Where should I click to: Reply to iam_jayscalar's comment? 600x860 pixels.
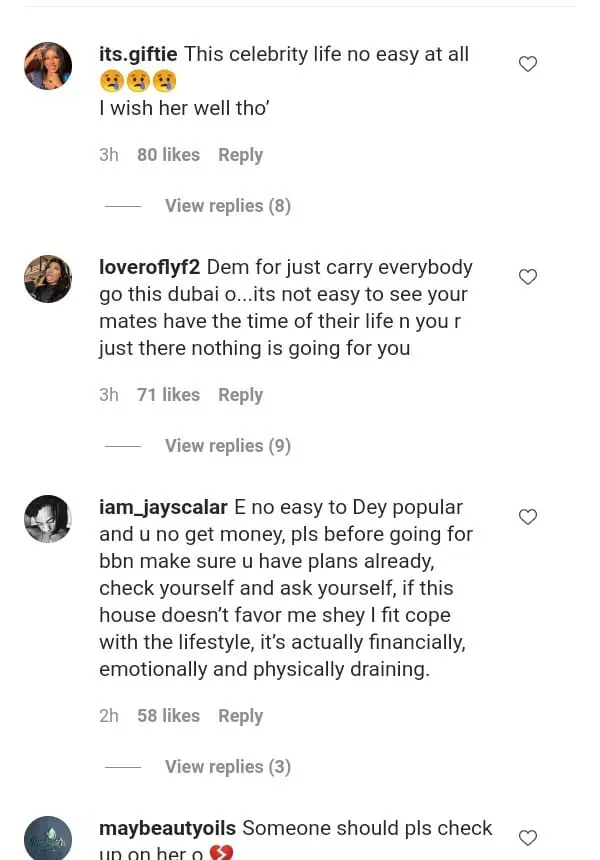[240, 716]
